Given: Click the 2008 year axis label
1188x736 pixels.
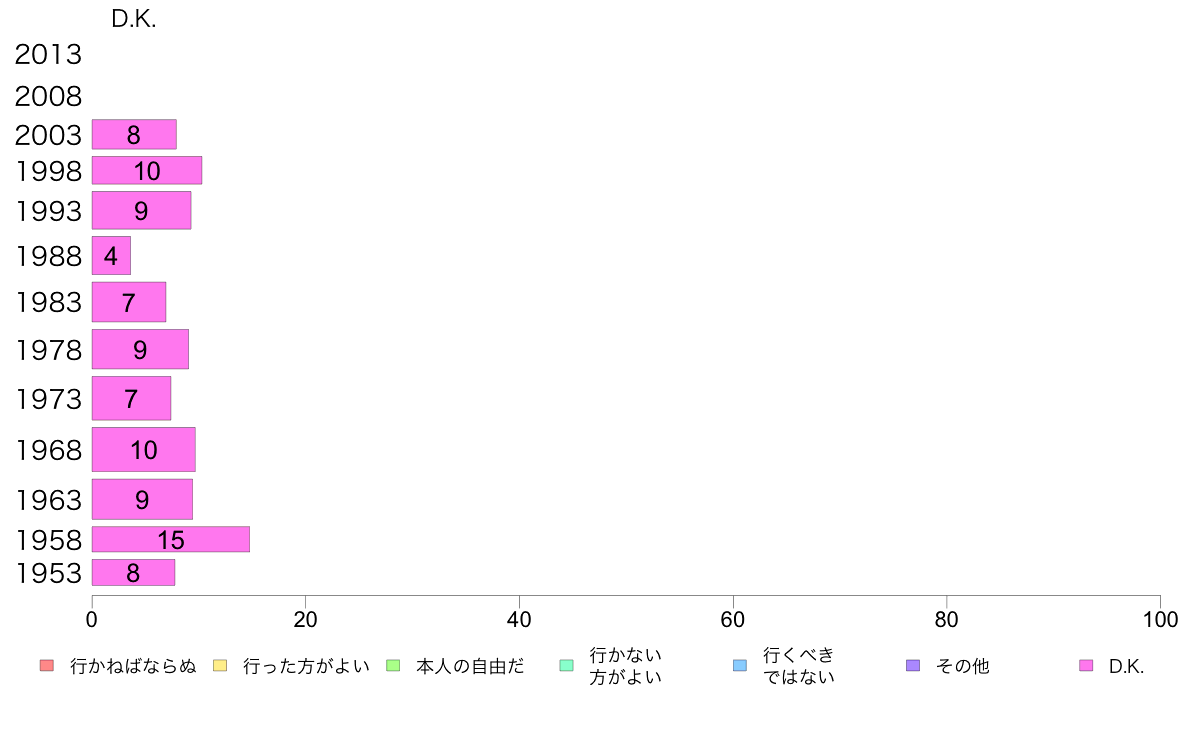Looking at the screenshot, I should [48, 96].
